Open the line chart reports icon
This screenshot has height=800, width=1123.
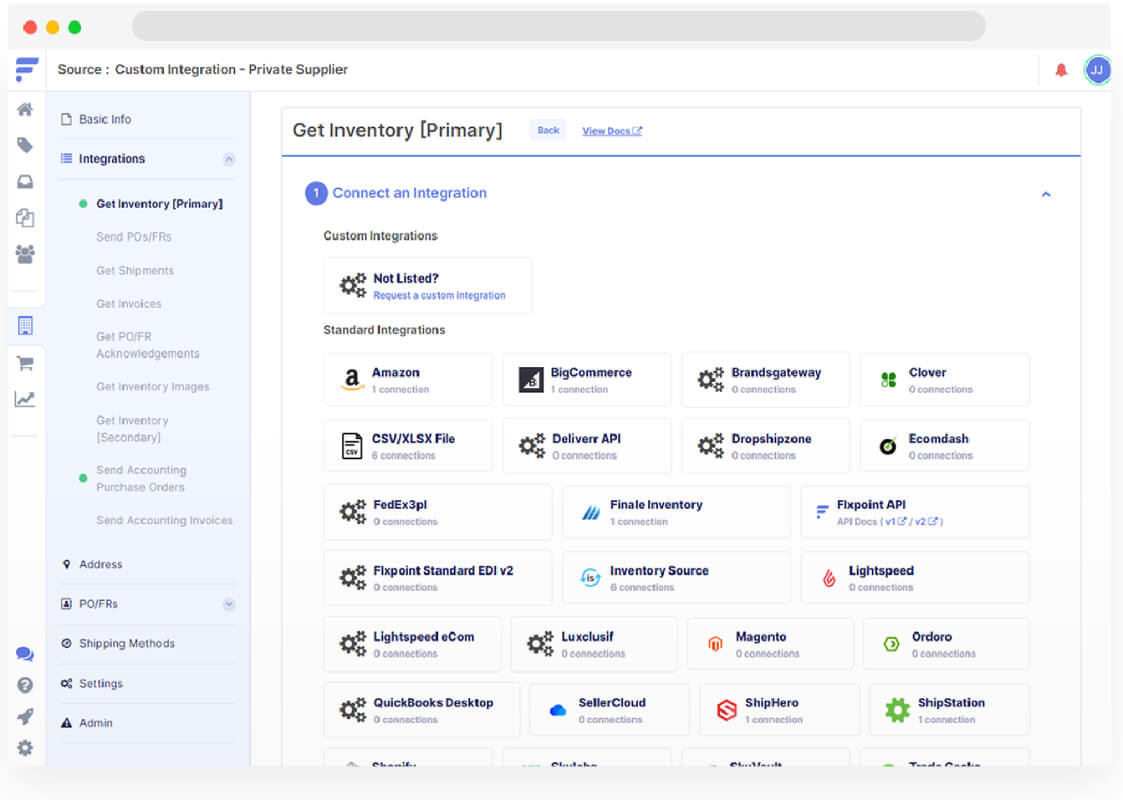[x=25, y=399]
